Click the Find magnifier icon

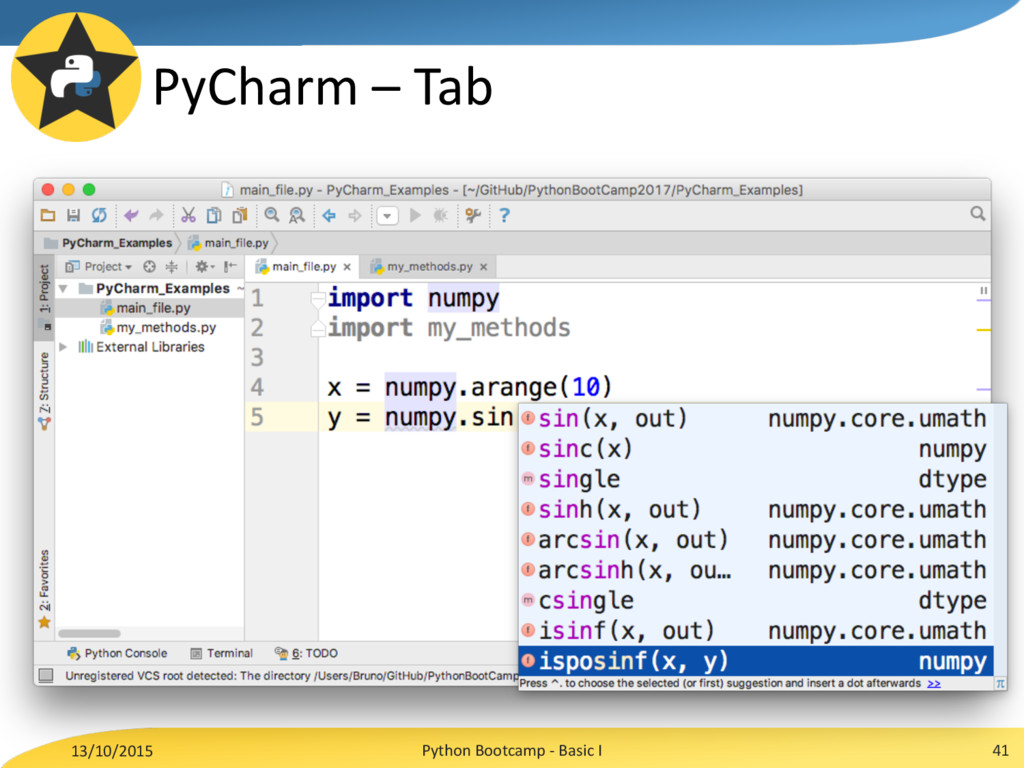click(x=272, y=216)
